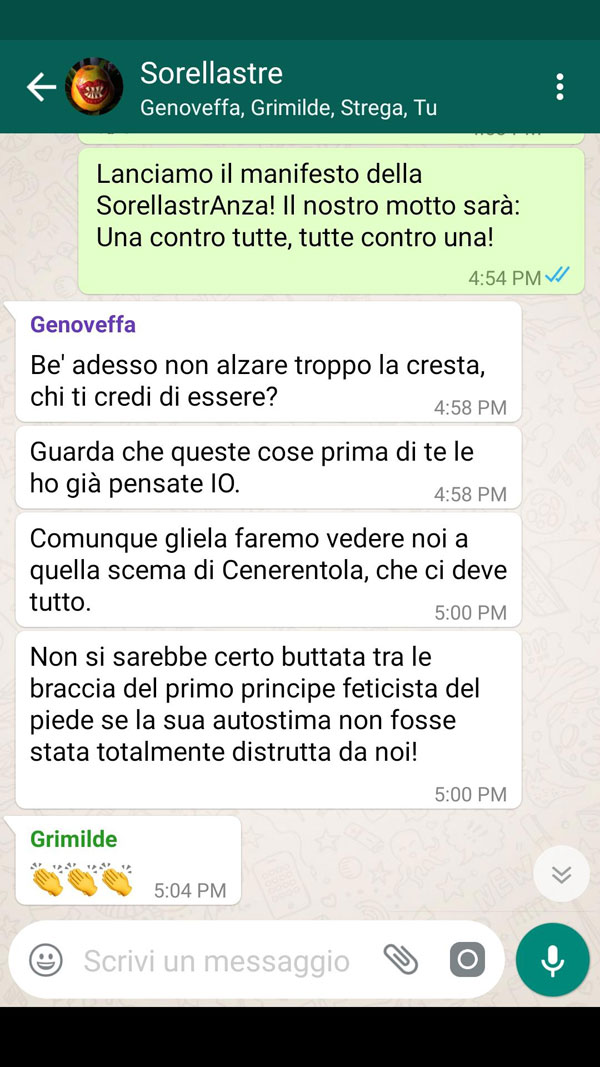Tap the paperclip attachment icon
The width and height of the screenshot is (600, 1067).
point(401,959)
